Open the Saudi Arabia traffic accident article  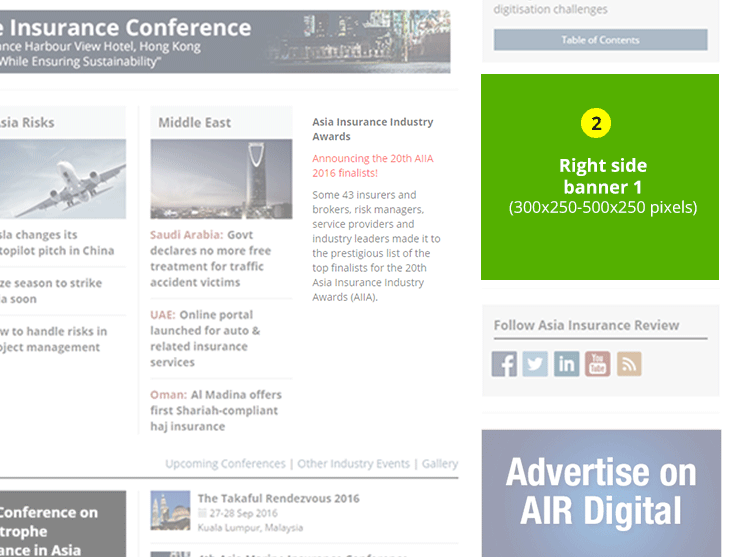210,258
